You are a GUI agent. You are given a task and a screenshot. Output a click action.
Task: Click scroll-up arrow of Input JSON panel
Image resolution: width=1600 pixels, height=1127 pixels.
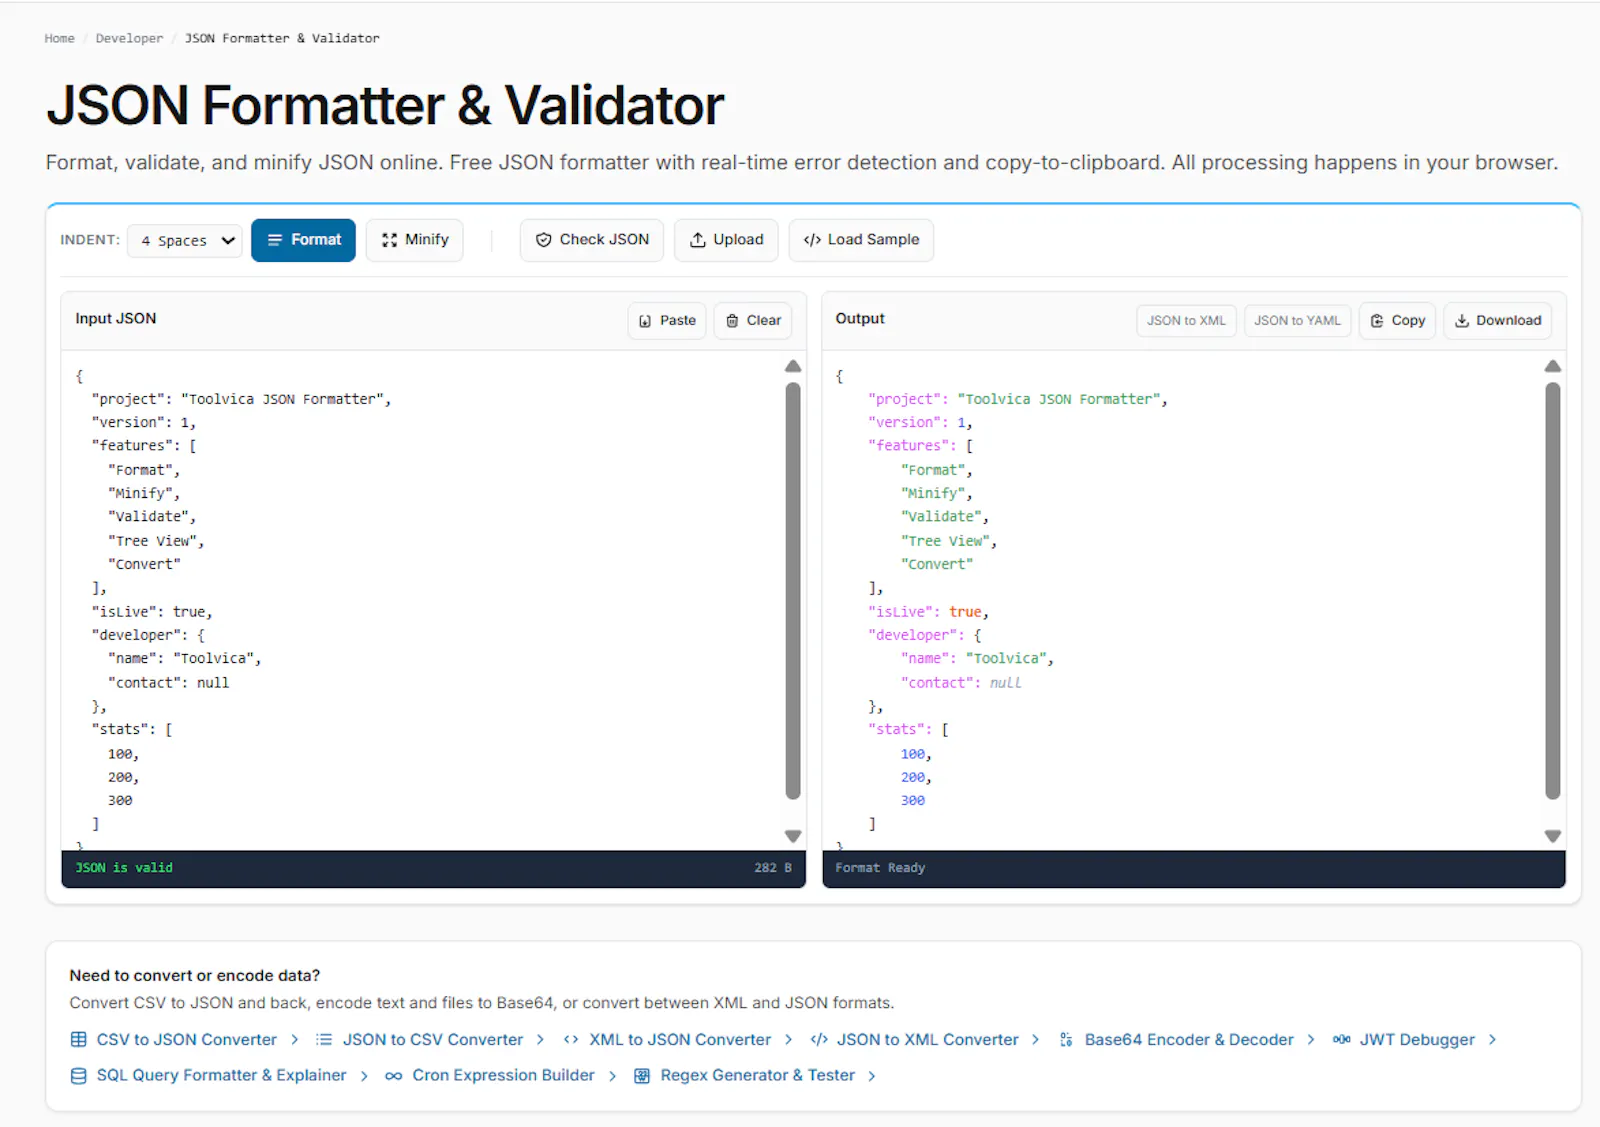point(793,366)
